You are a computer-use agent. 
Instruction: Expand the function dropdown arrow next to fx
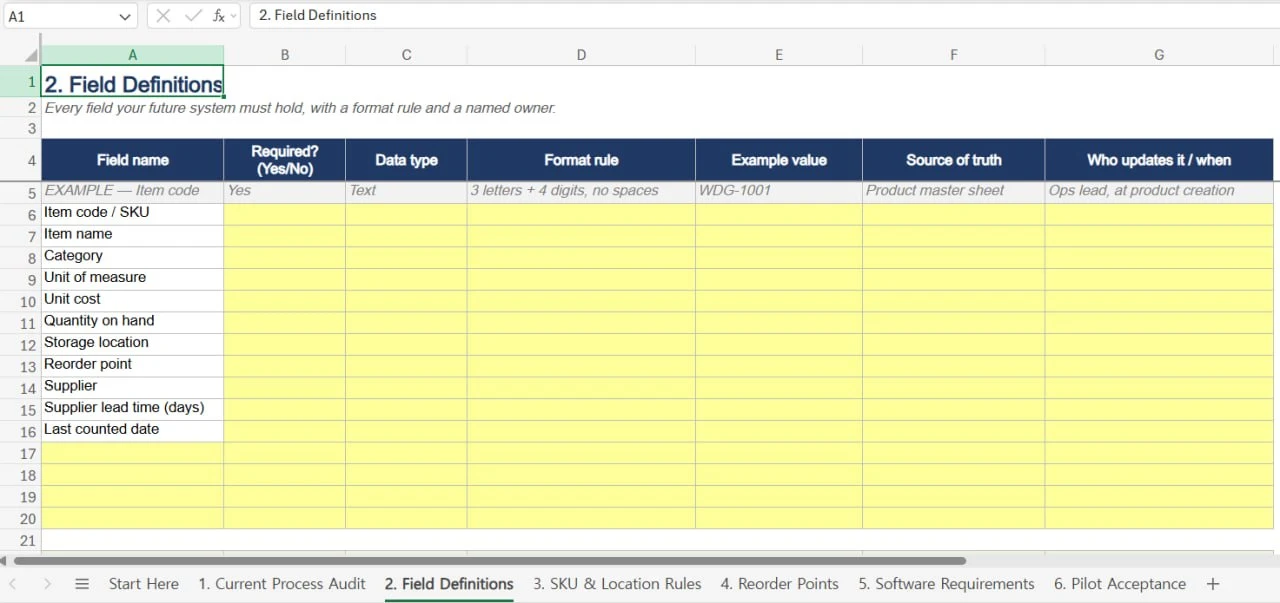point(234,16)
